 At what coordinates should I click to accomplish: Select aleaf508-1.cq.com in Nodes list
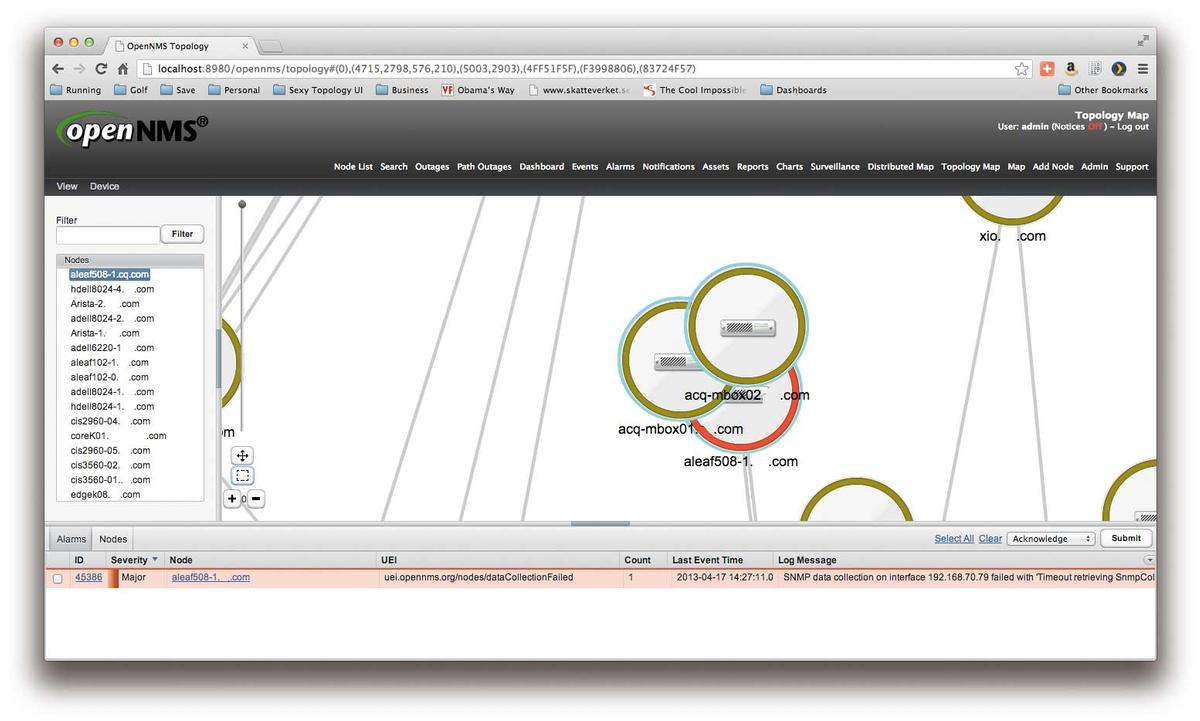tap(110, 274)
